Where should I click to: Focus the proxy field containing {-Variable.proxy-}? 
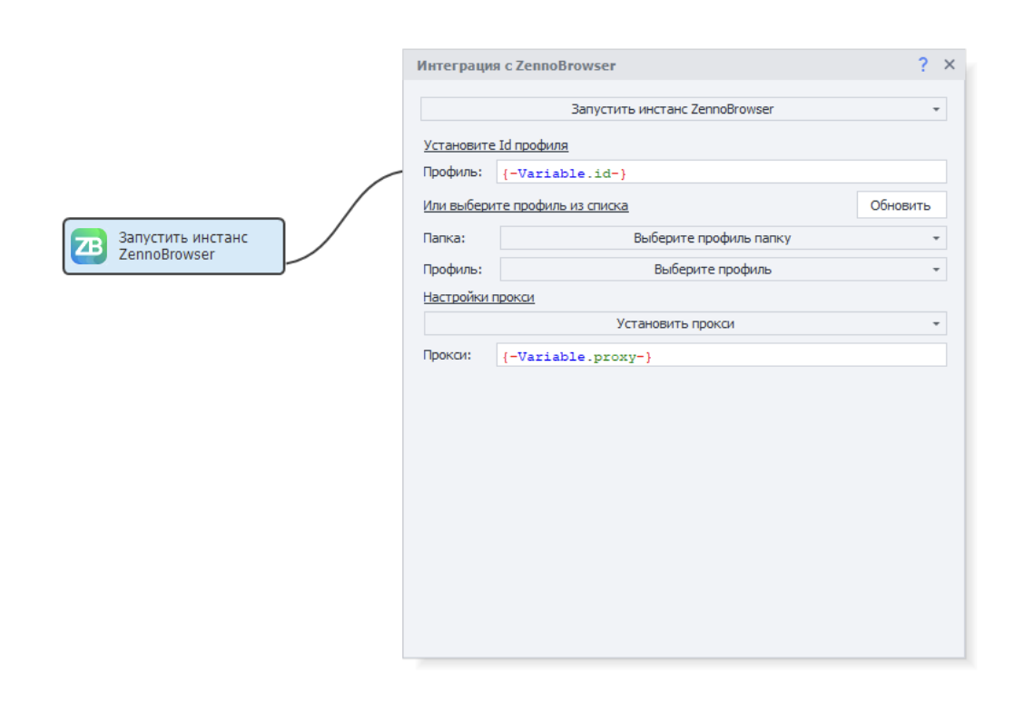click(x=720, y=355)
